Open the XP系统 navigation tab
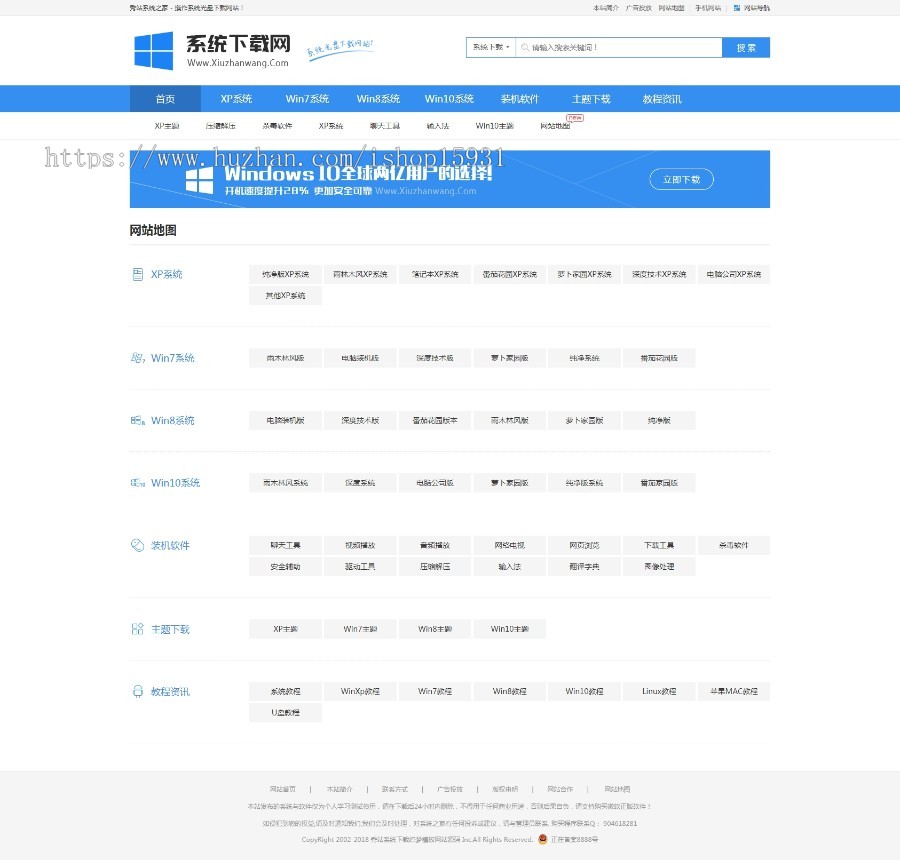Viewport: 900px width, 860px height. click(x=236, y=99)
